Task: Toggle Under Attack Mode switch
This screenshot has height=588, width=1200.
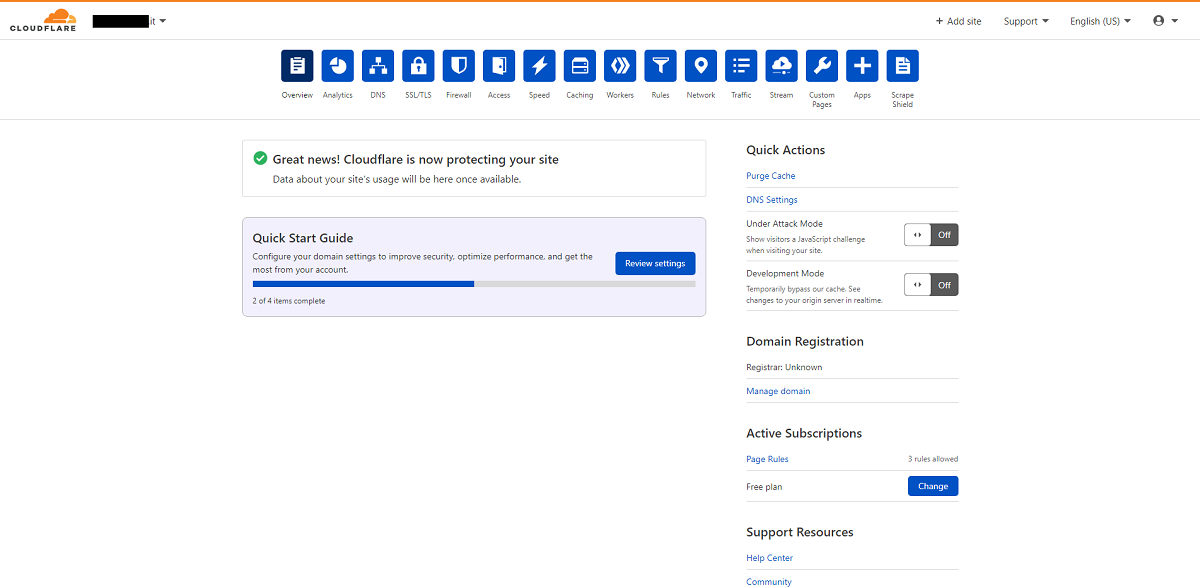Action: [931, 235]
